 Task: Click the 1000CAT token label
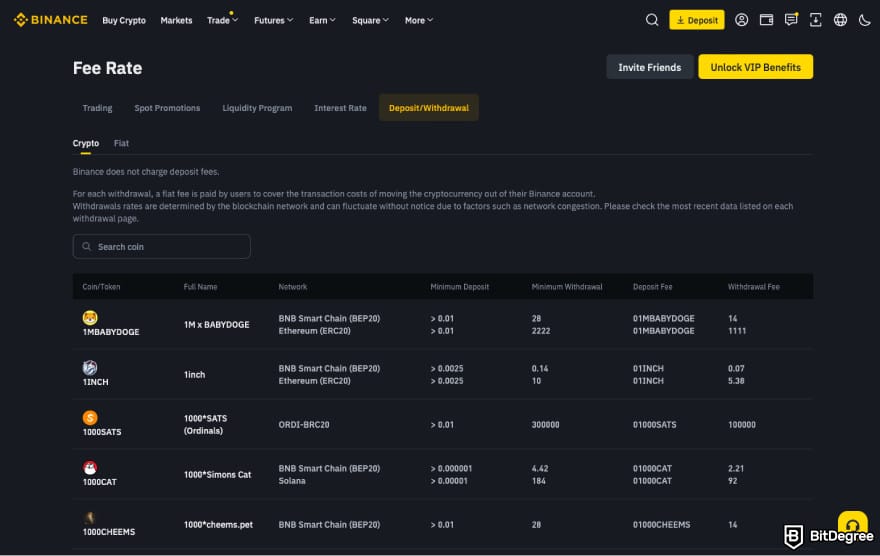coord(99,482)
